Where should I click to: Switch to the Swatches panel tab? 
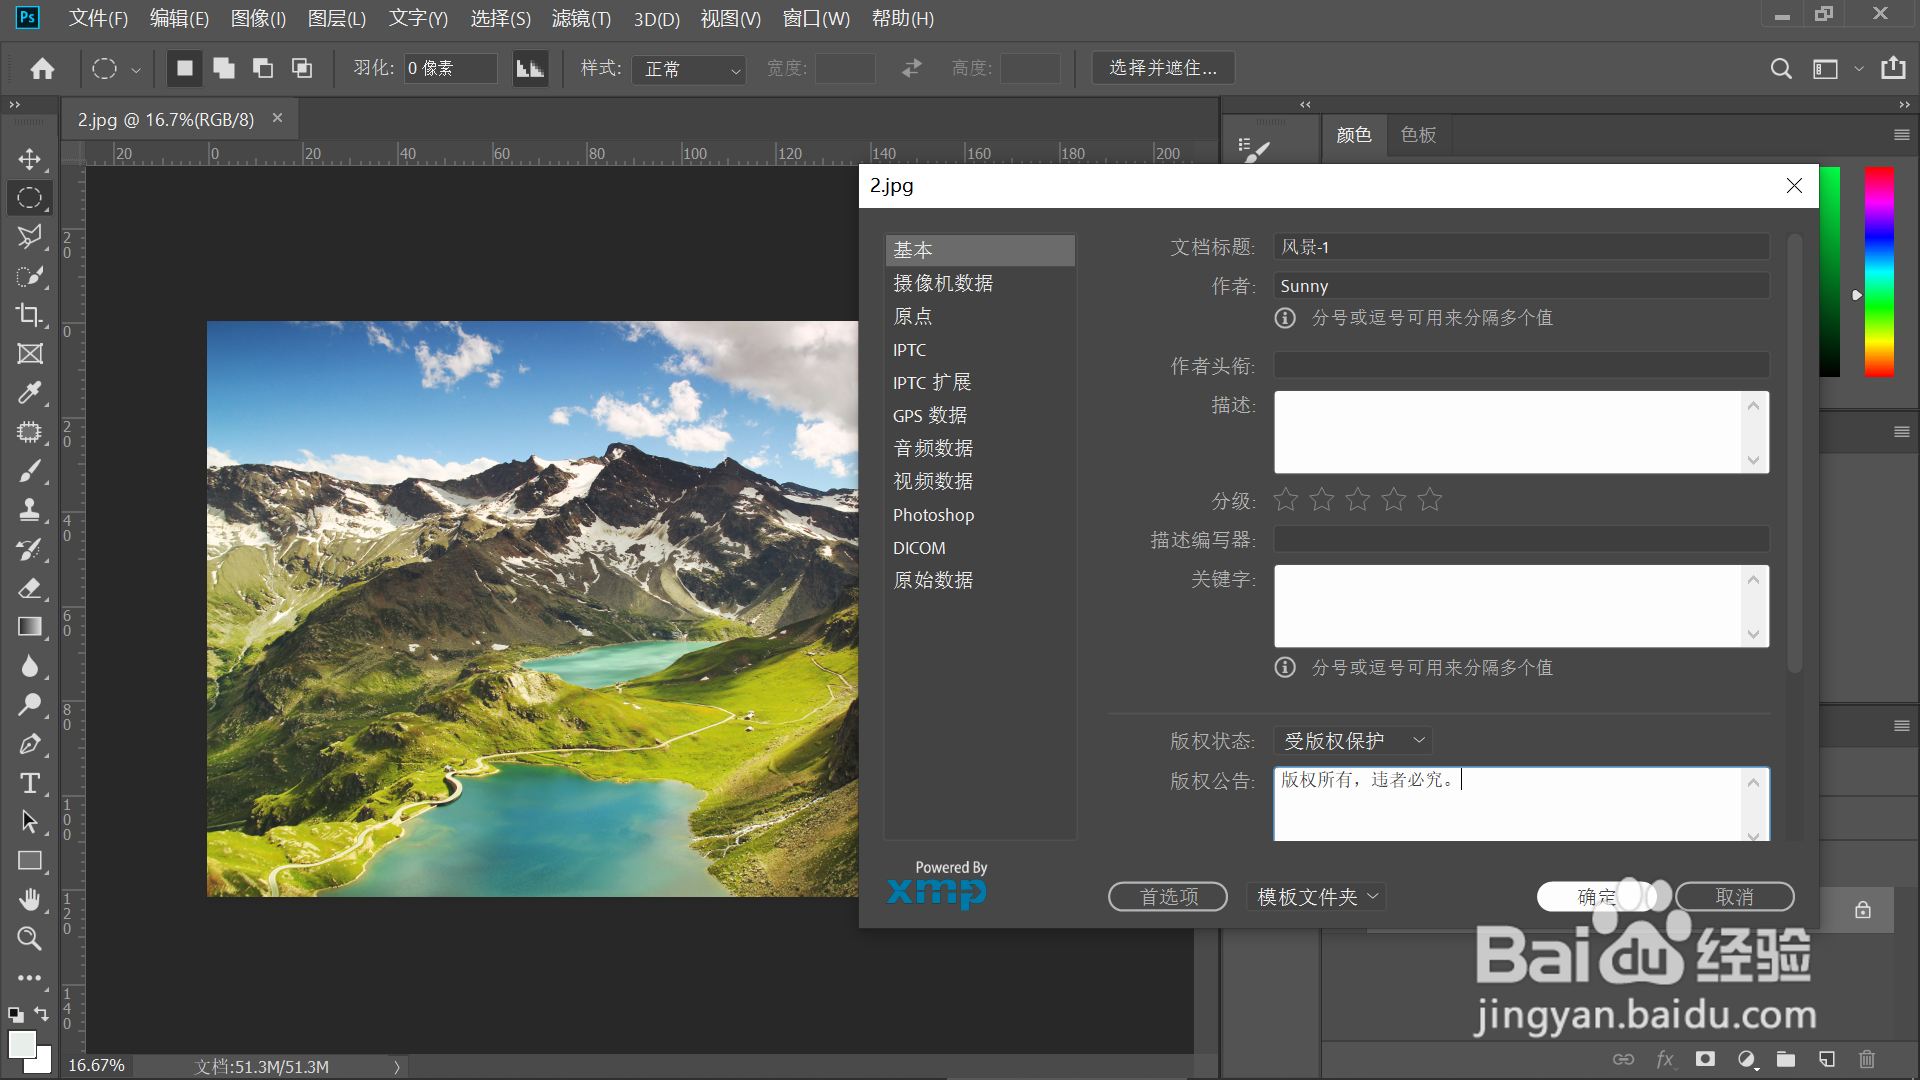pos(1418,135)
